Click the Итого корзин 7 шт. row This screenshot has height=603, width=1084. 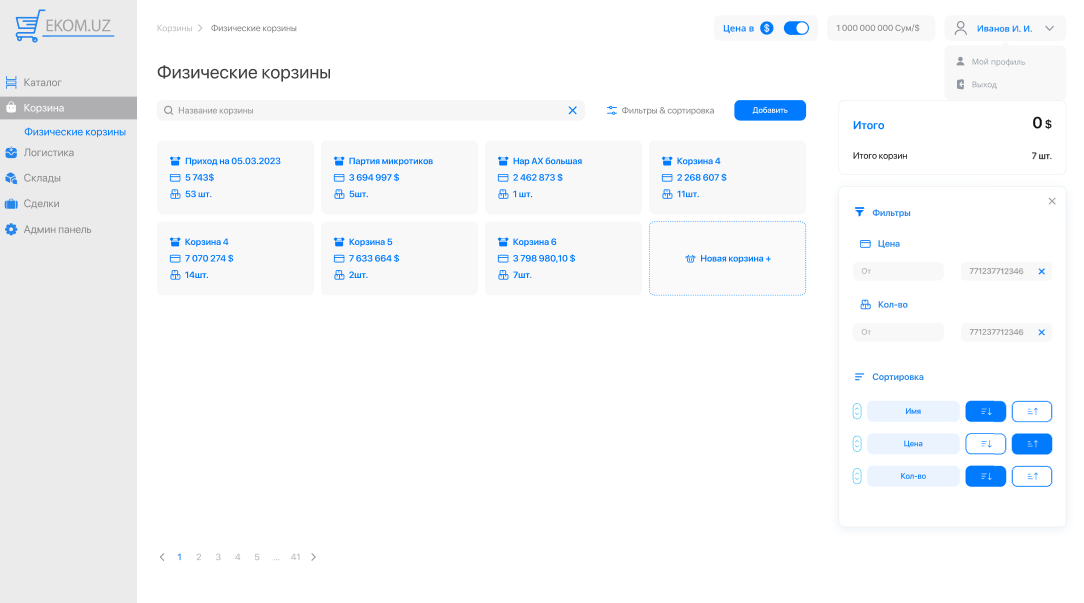(952, 156)
